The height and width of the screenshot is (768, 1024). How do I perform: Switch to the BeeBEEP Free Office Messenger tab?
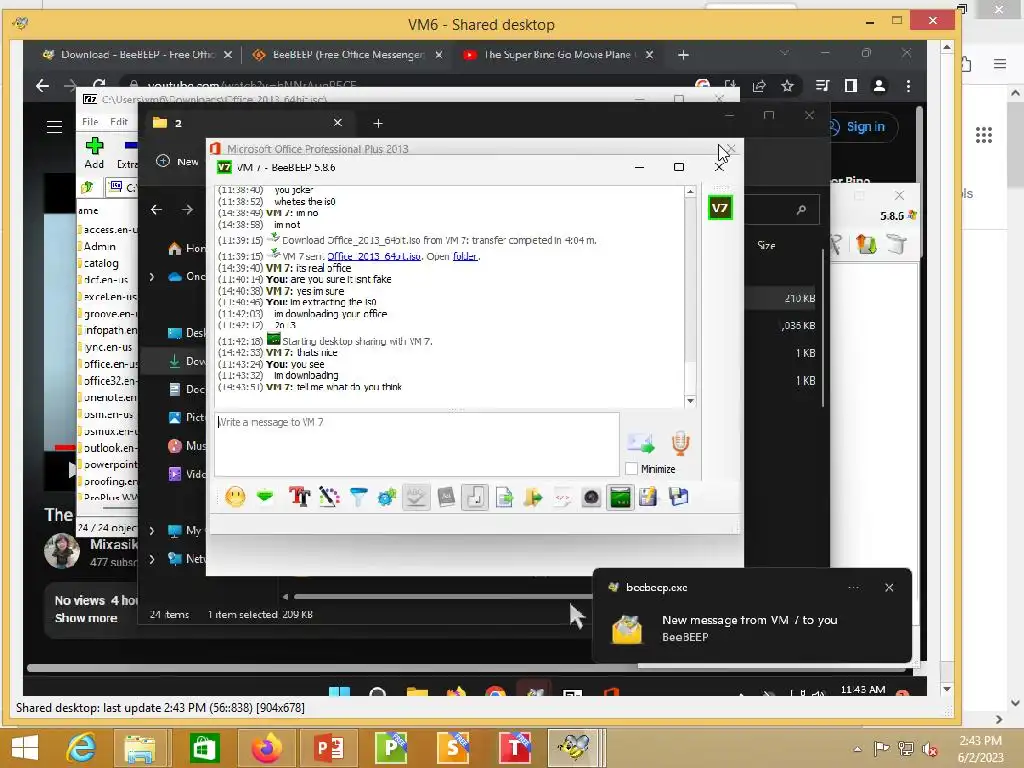(347, 55)
